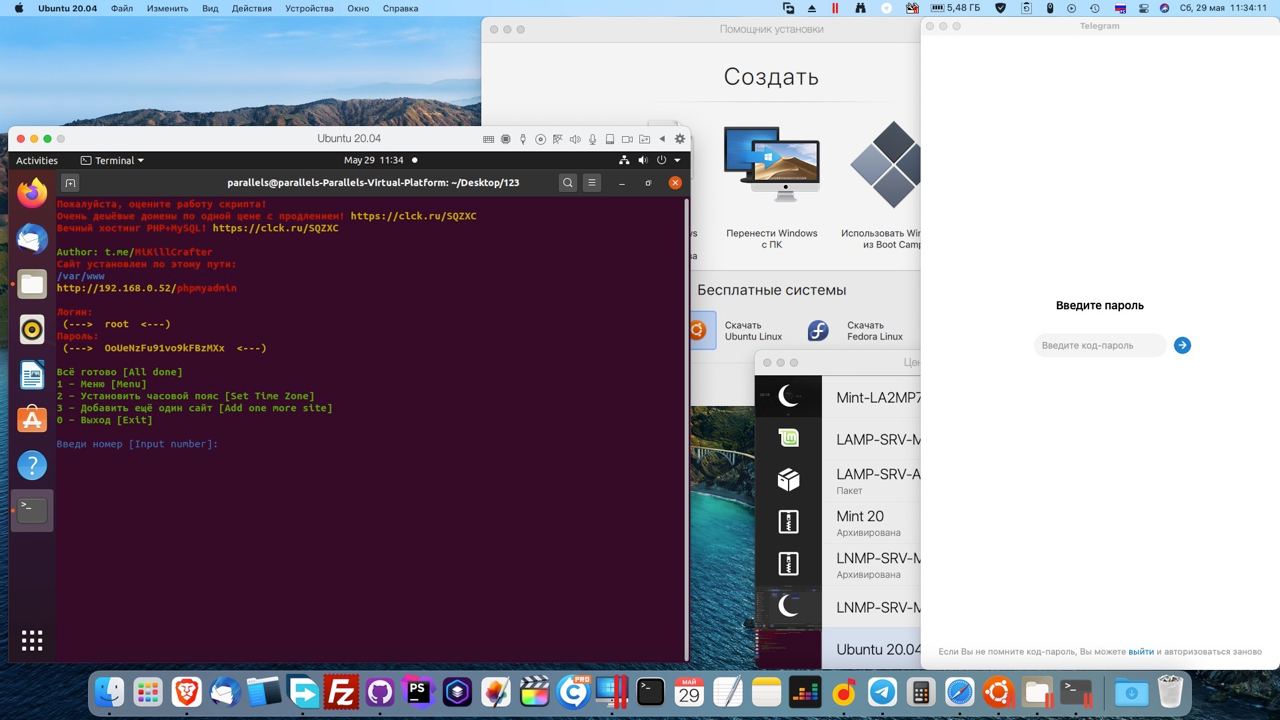
Task: Select the LAMP-SRV-A package in the Control Center
Action: pyautogui.click(x=838, y=480)
